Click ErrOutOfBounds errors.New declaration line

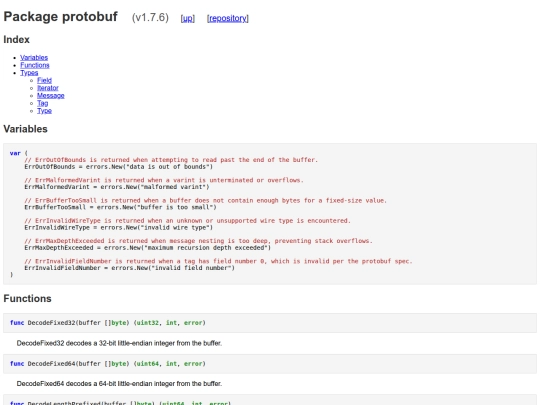(x=118, y=167)
